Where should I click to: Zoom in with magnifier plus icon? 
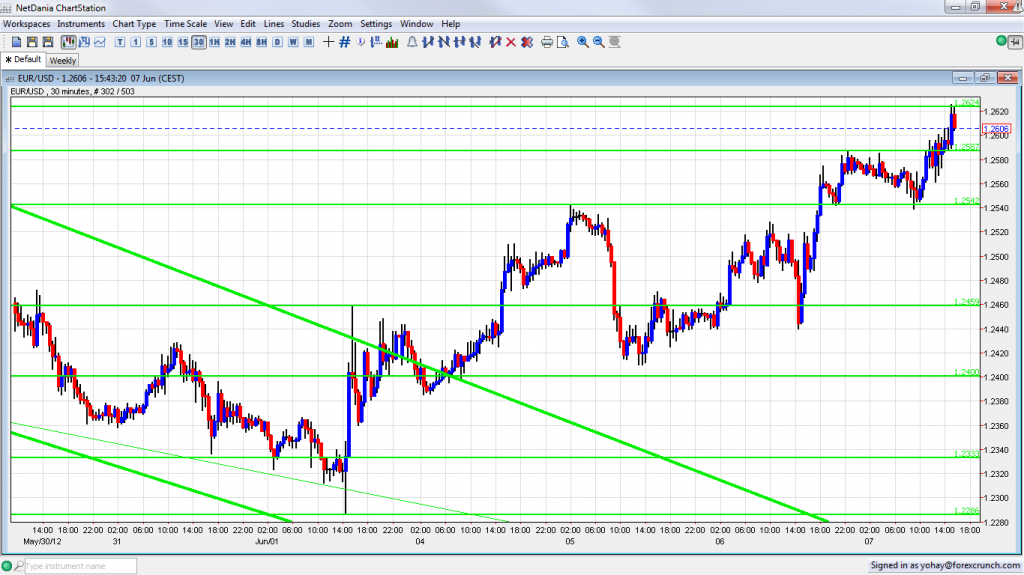(583, 42)
